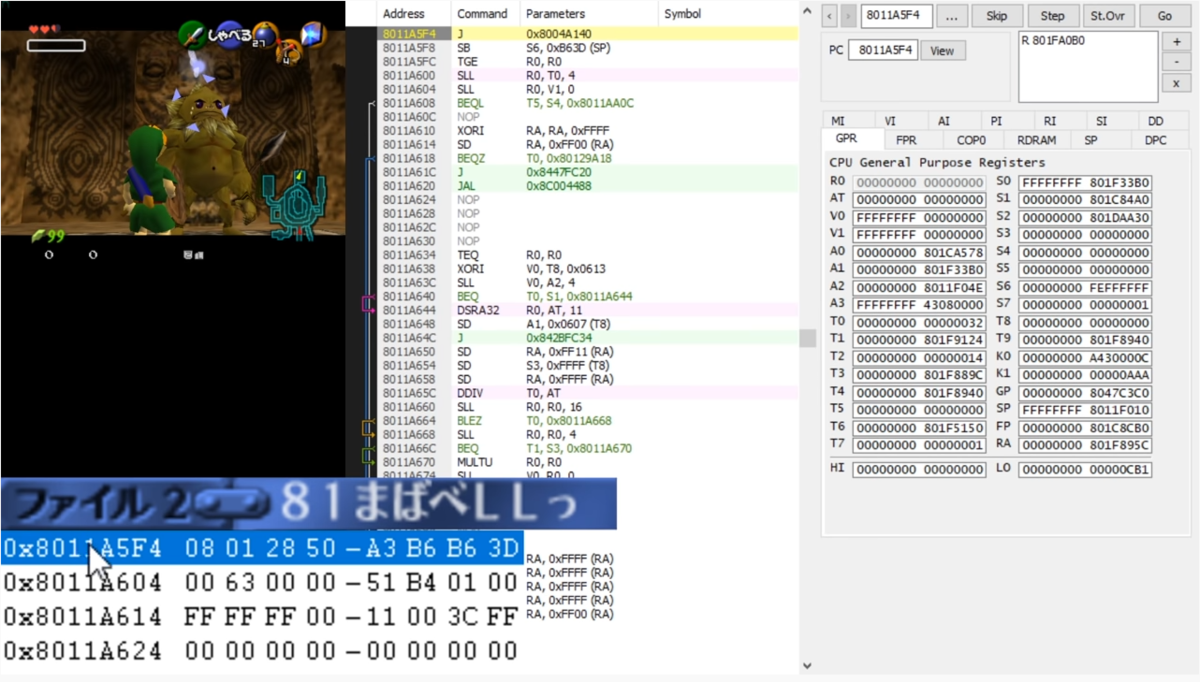1200x682 pixels.
Task: Switch to the DD tab
Action: pyautogui.click(x=1156, y=121)
